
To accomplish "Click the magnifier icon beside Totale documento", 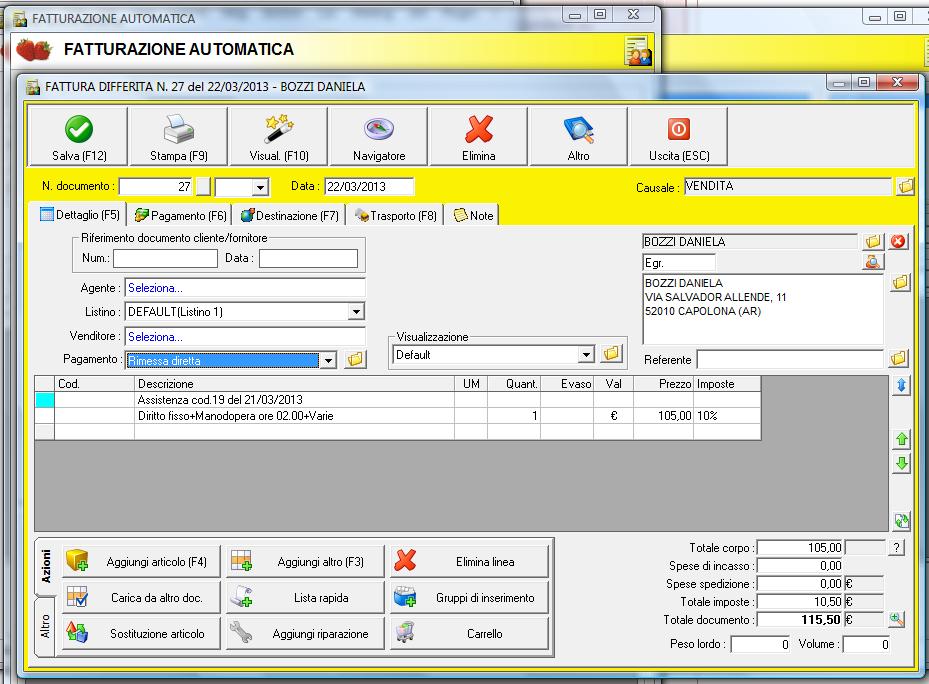I will (897, 619).
